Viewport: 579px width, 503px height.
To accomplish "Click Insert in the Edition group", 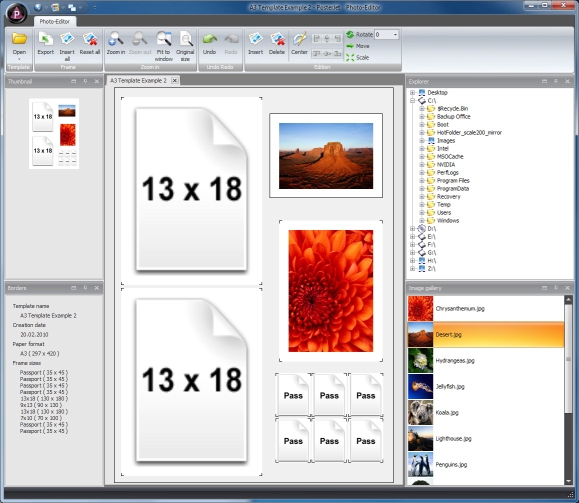I will click(256, 44).
